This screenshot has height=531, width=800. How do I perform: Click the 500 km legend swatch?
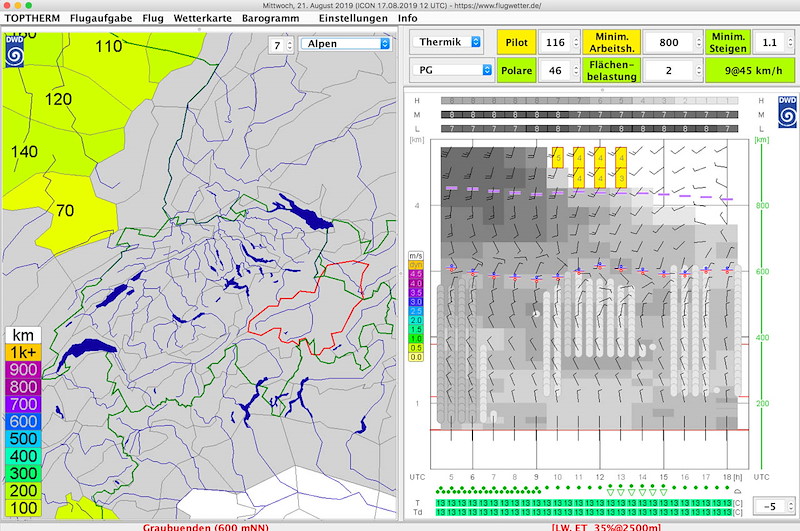tap(23, 439)
